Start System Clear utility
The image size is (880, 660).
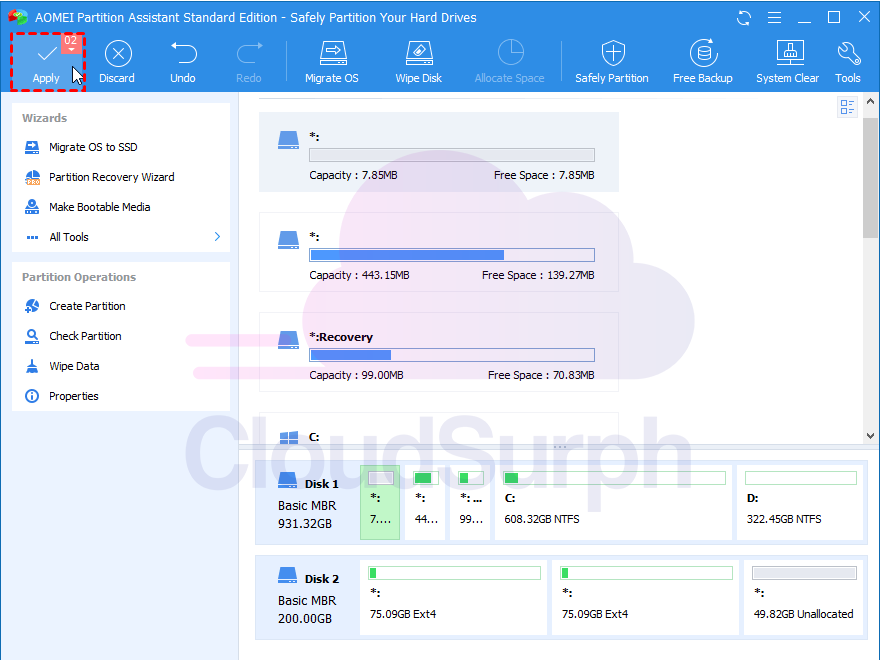(x=787, y=62)
